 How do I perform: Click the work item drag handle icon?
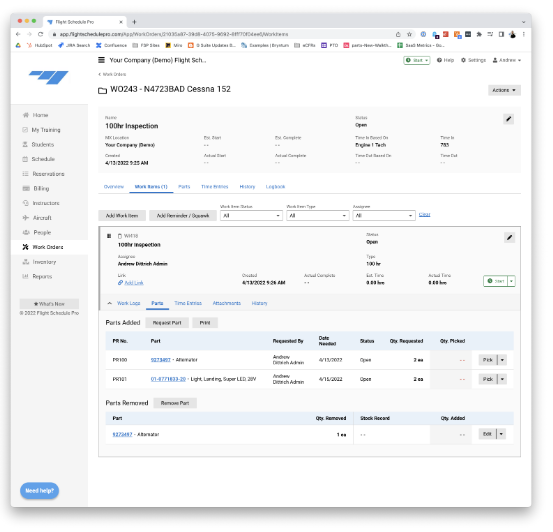[109, 236]
